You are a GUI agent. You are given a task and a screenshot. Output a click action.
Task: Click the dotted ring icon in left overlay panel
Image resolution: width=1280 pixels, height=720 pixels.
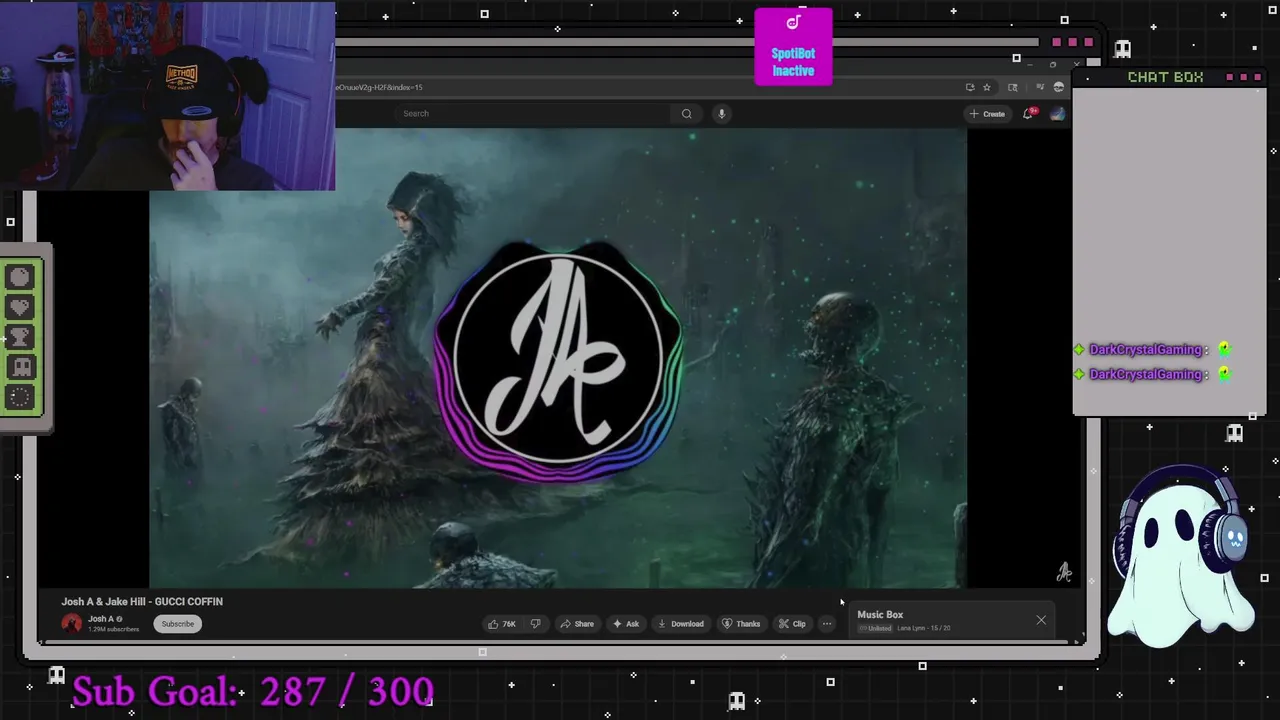20,397
